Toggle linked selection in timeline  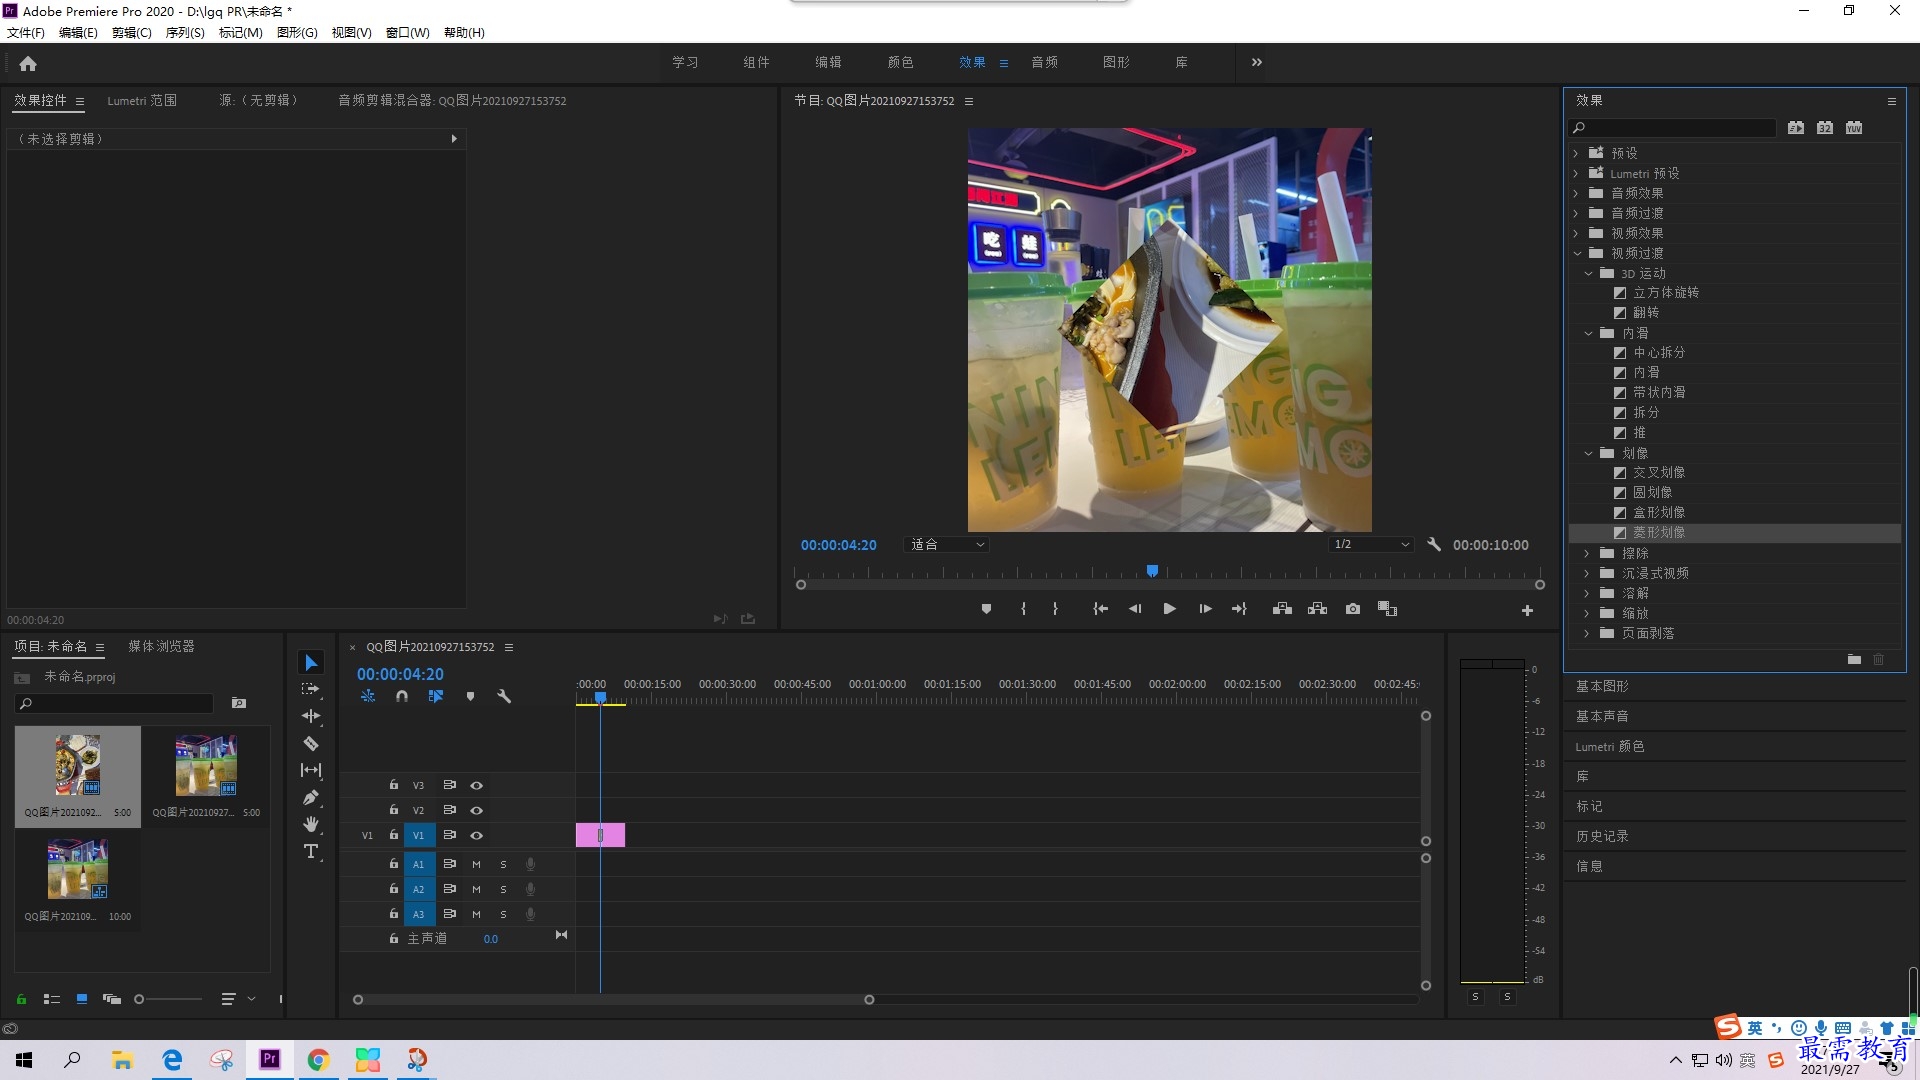pos(436,696)
